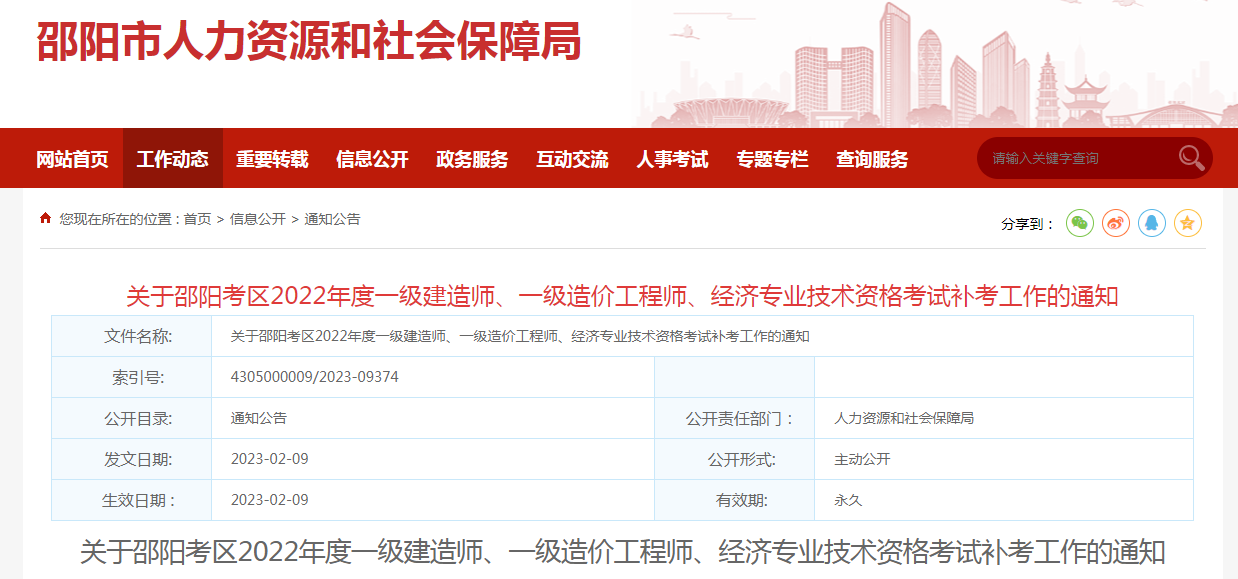Viewport: 1238px width, 579px height.
Task: Click 永久 validity value
Action: coord(848,500)
